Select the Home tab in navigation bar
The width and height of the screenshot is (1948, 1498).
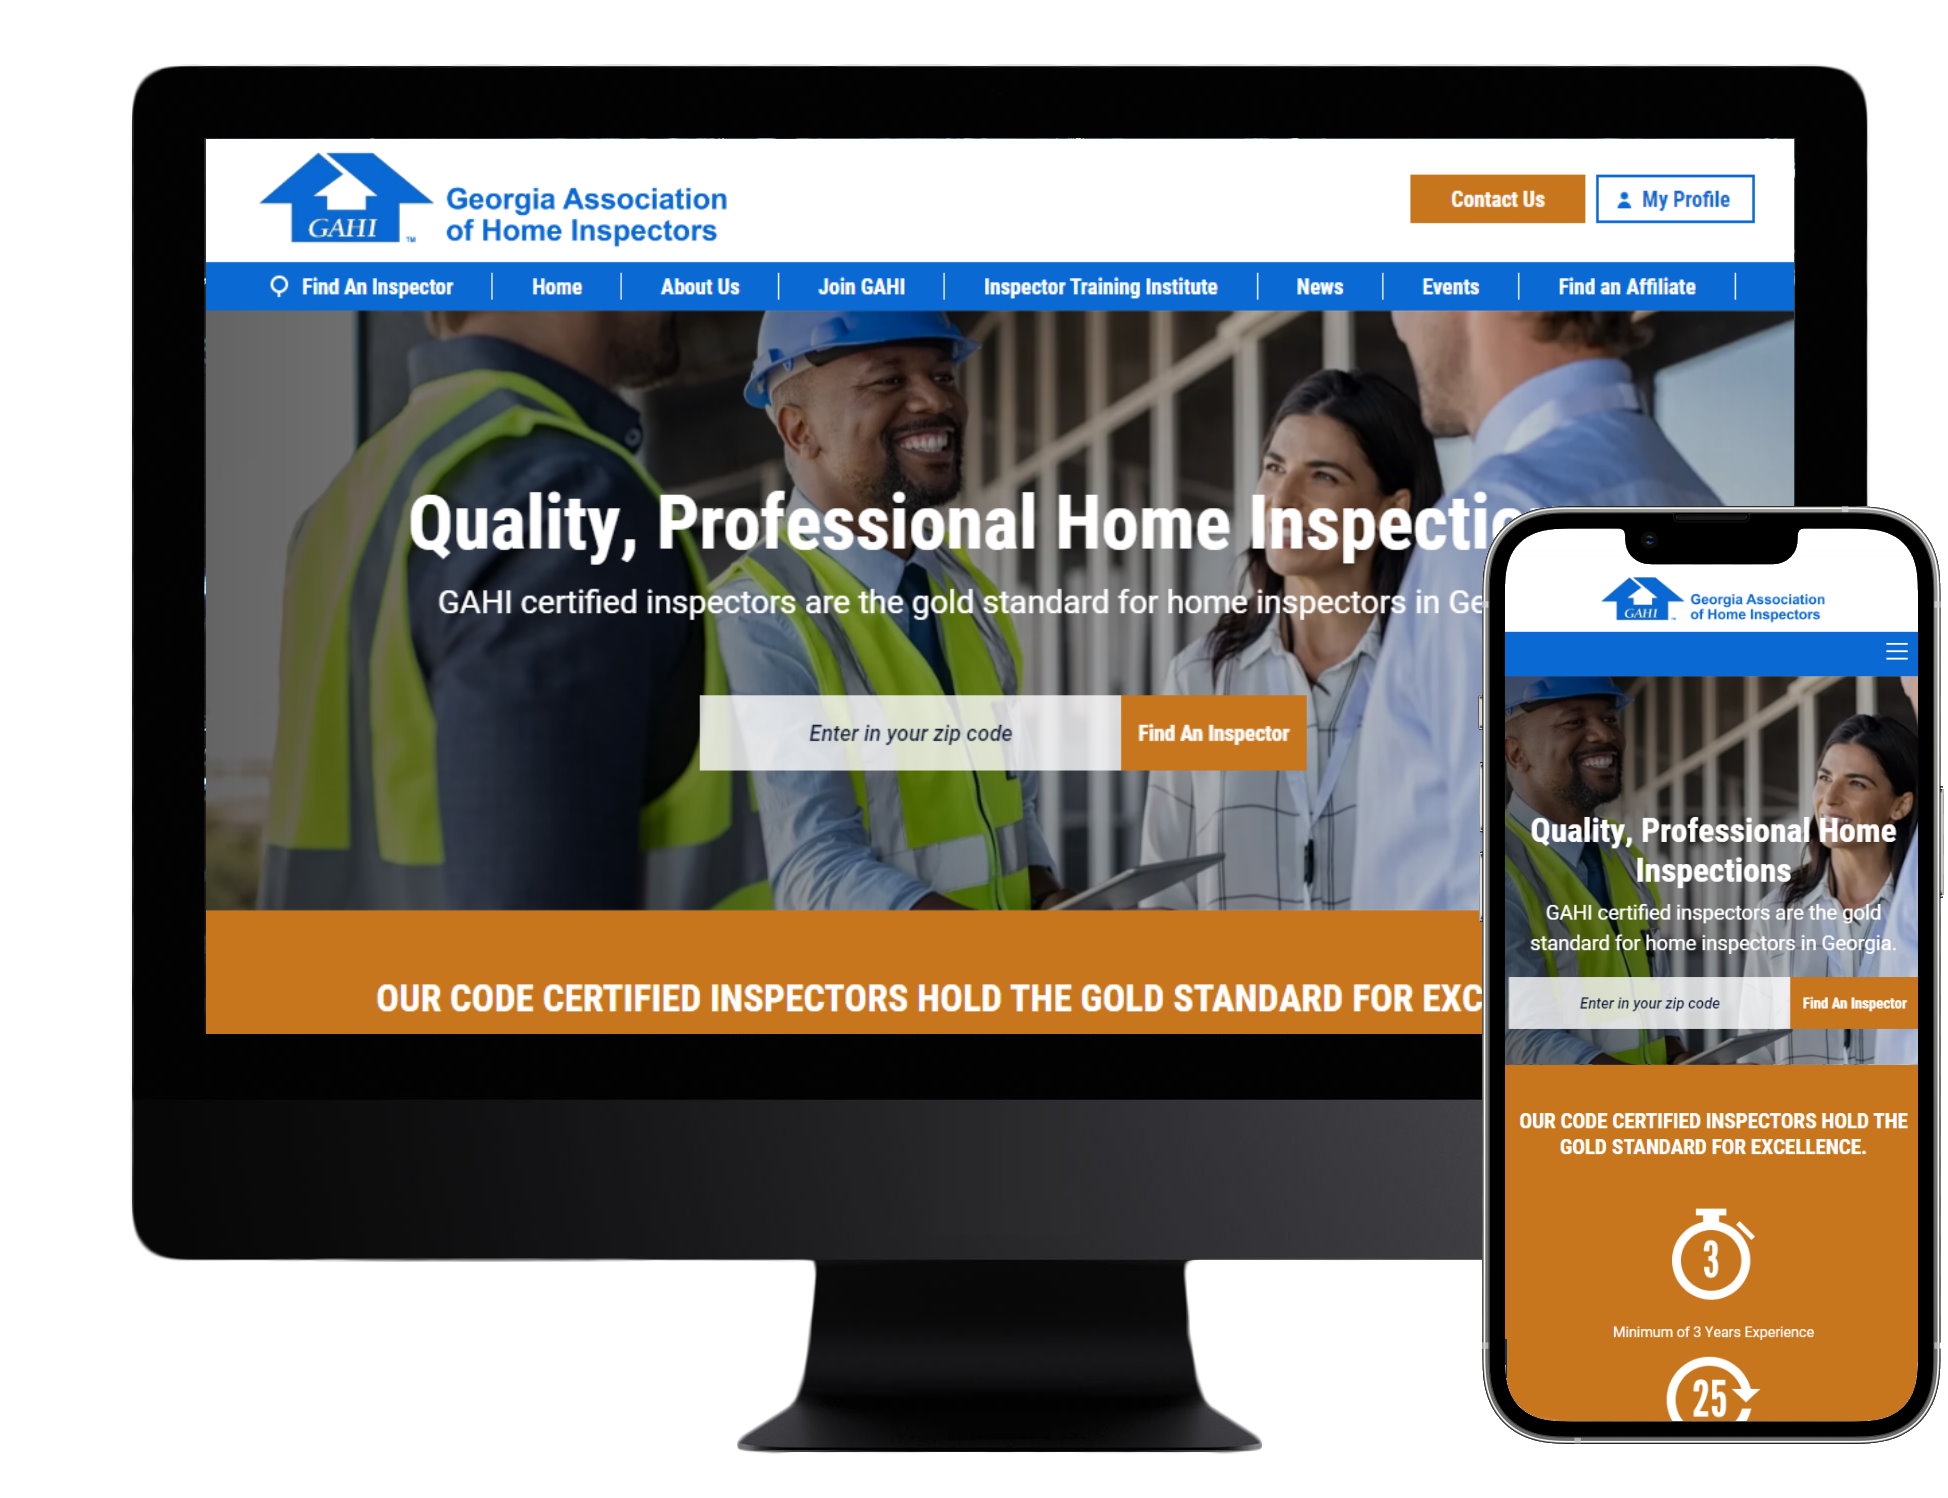click(555, 286)
